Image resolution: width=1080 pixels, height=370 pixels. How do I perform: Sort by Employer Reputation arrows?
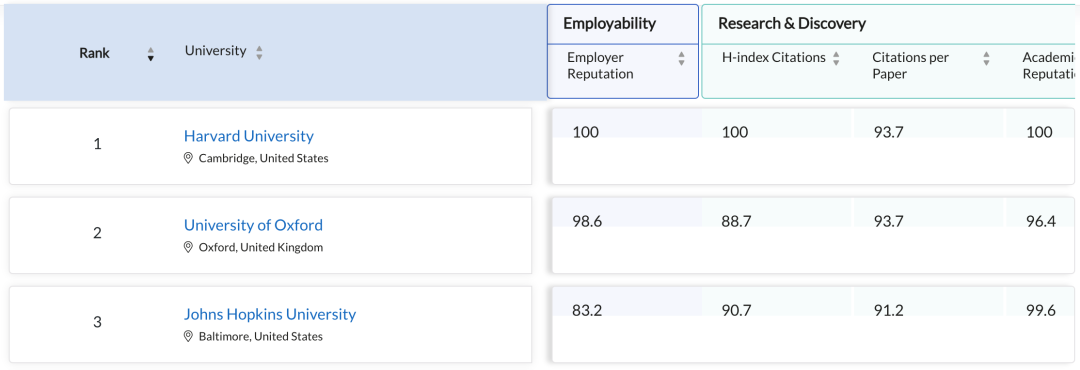coord(681,59)
